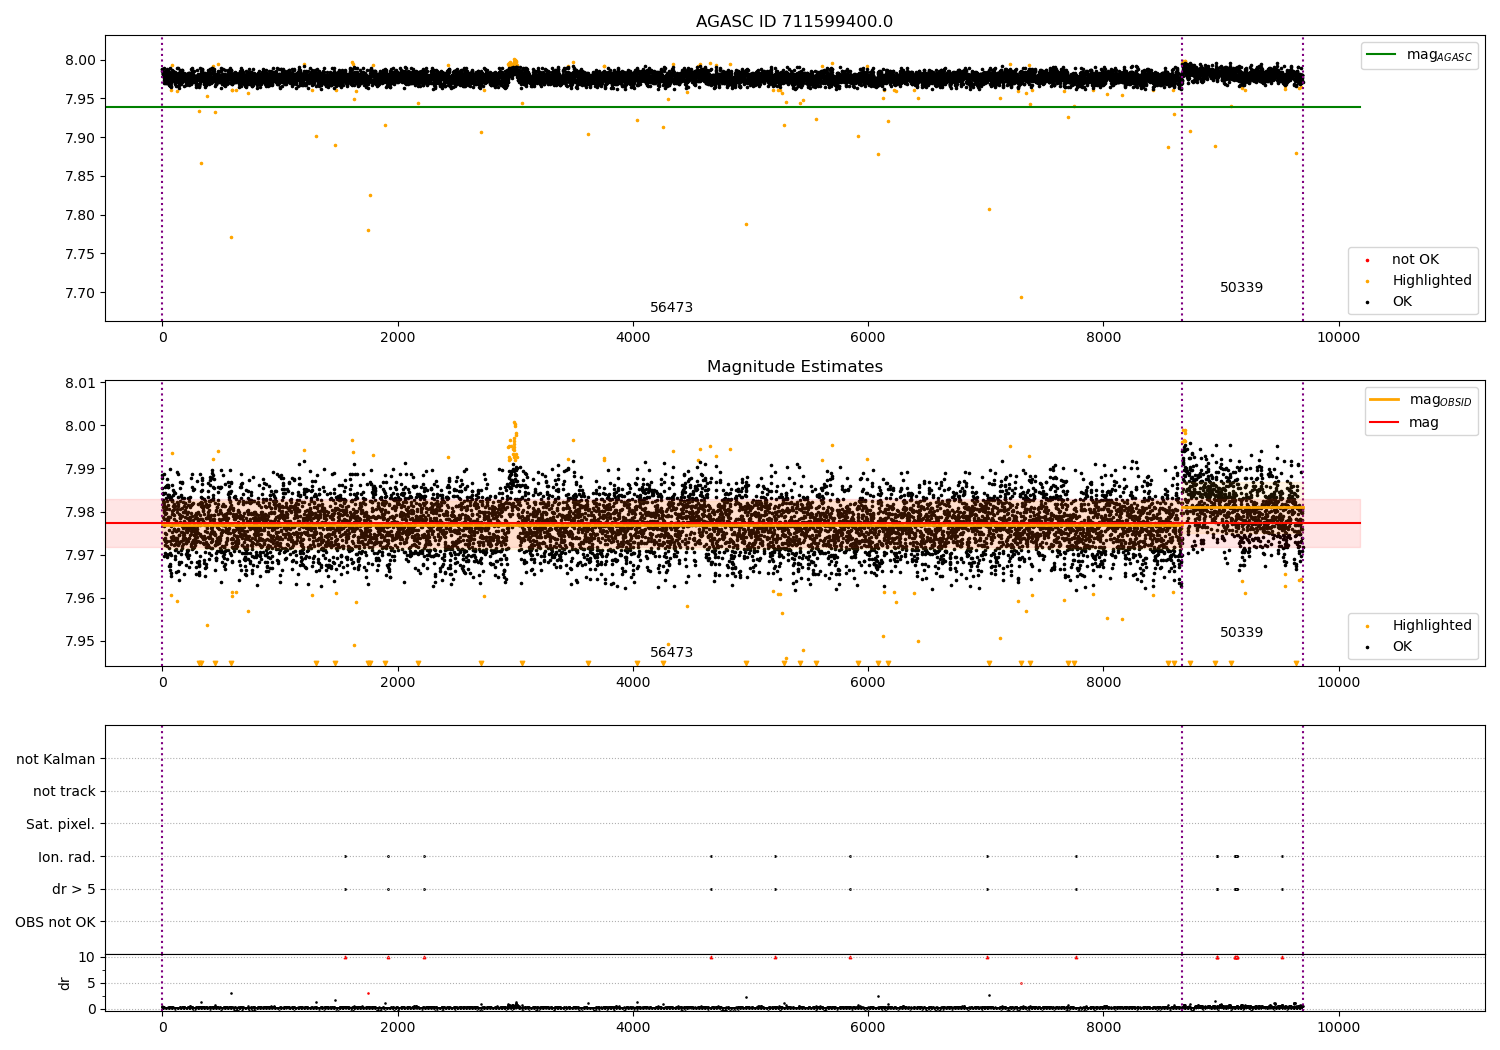Click the "50339" label in the Magnitude Estimates plot
Viewport: 1500px width, 1050px height.
pos(1241,633)
